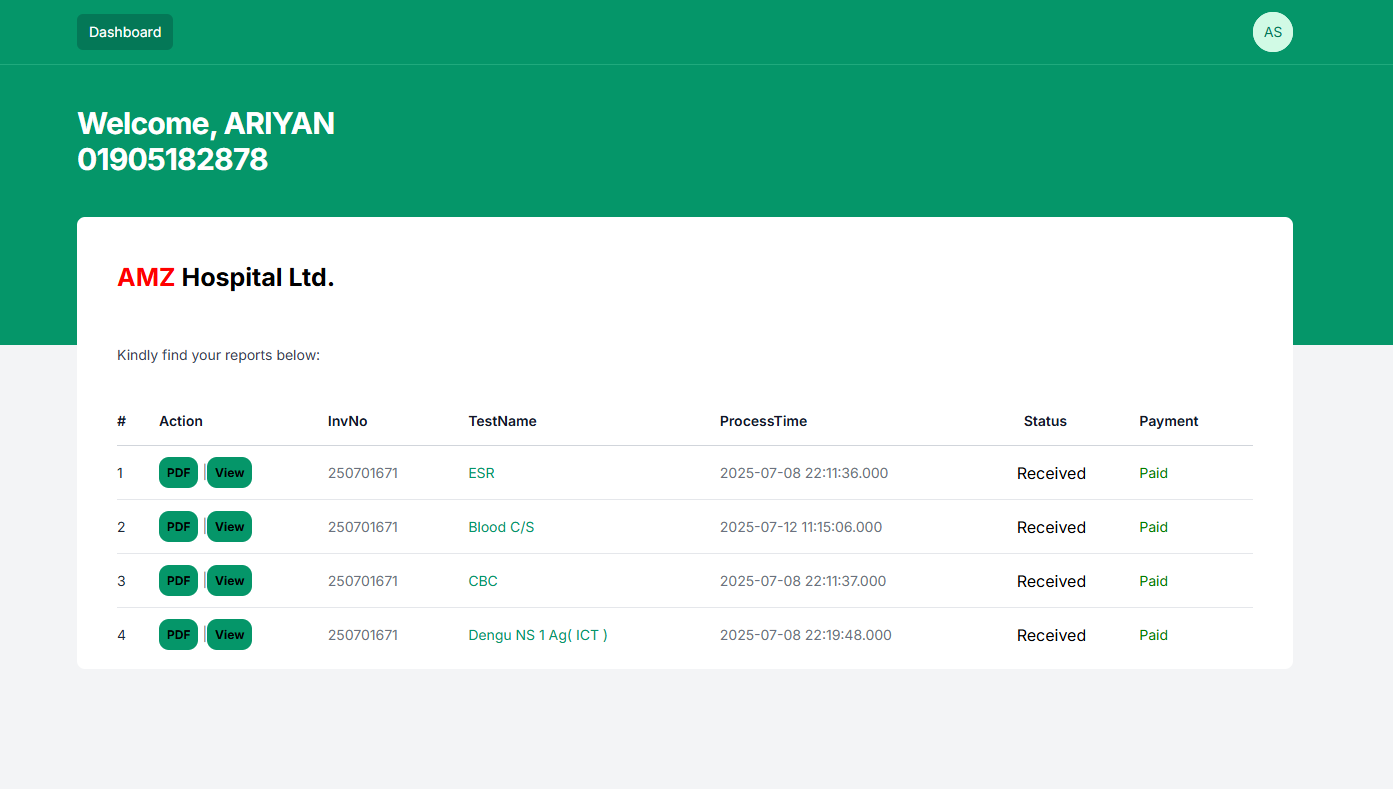Open the AS profile avatar icon
This screenshot has width=1393, height=789.
tap(1272, 31)
